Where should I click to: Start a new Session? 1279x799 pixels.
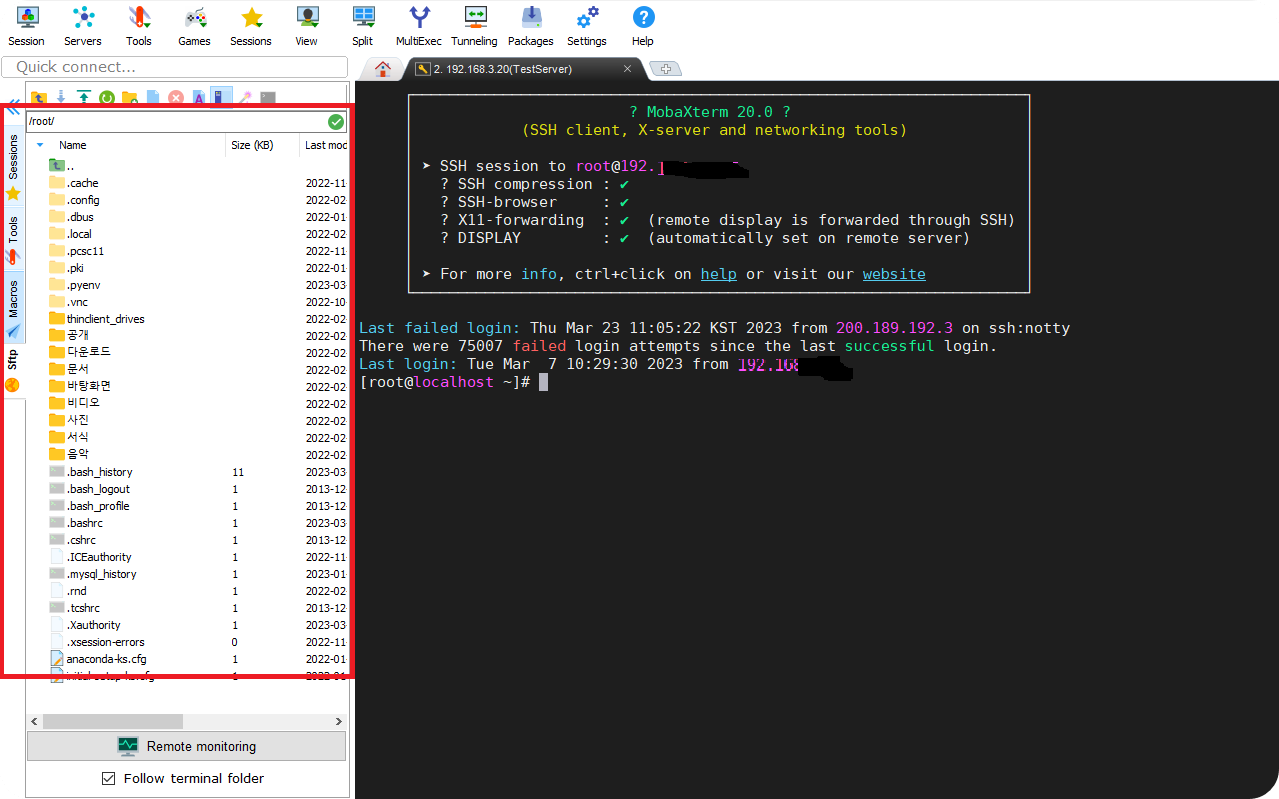pos(26,25)
